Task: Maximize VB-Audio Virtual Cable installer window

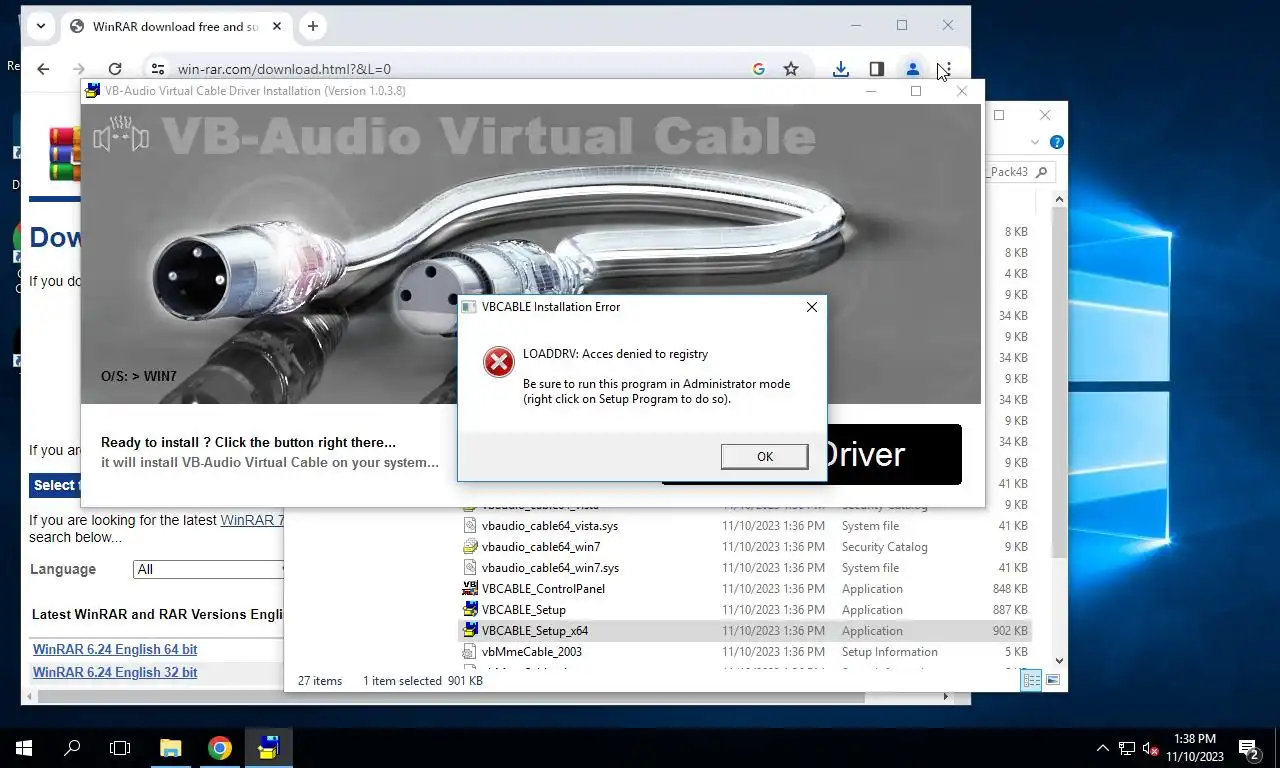Action: (x=915, y=91)
